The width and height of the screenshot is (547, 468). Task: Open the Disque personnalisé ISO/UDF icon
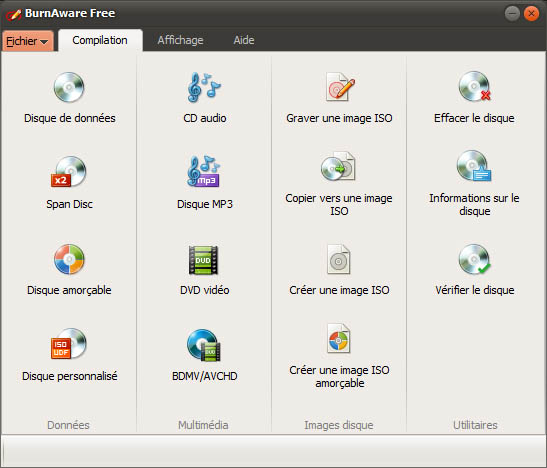click(69, 344)
